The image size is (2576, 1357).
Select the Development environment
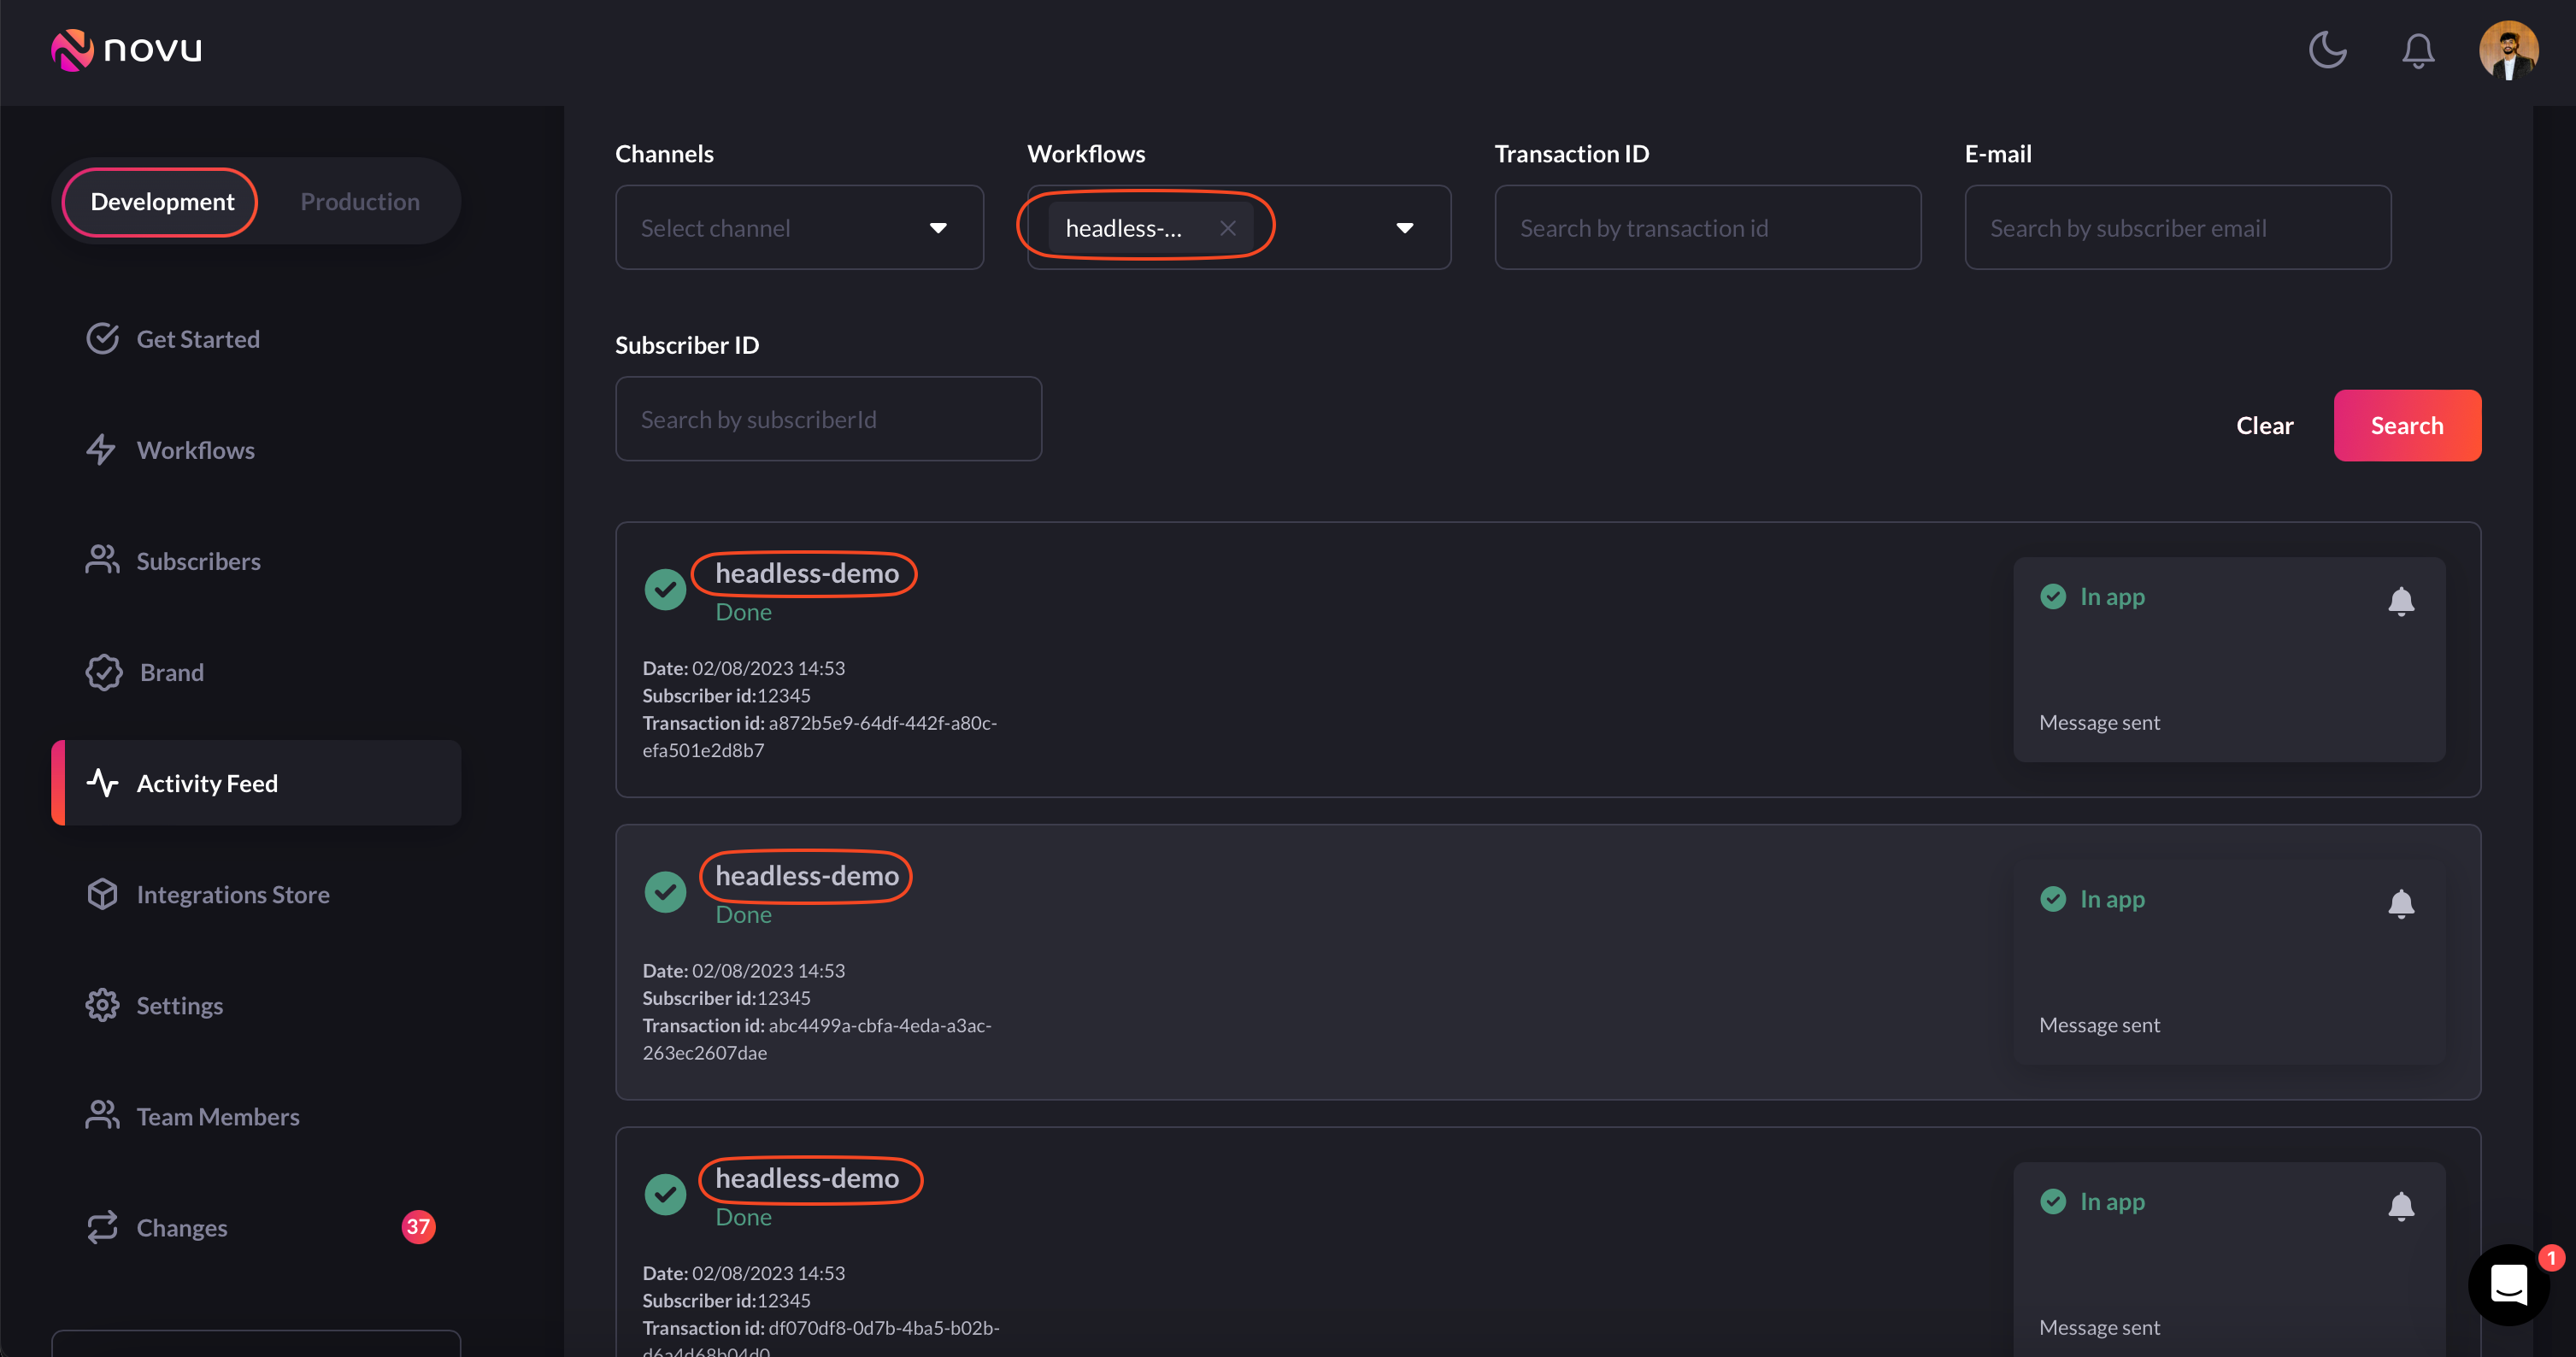click(x=162, y=201)
